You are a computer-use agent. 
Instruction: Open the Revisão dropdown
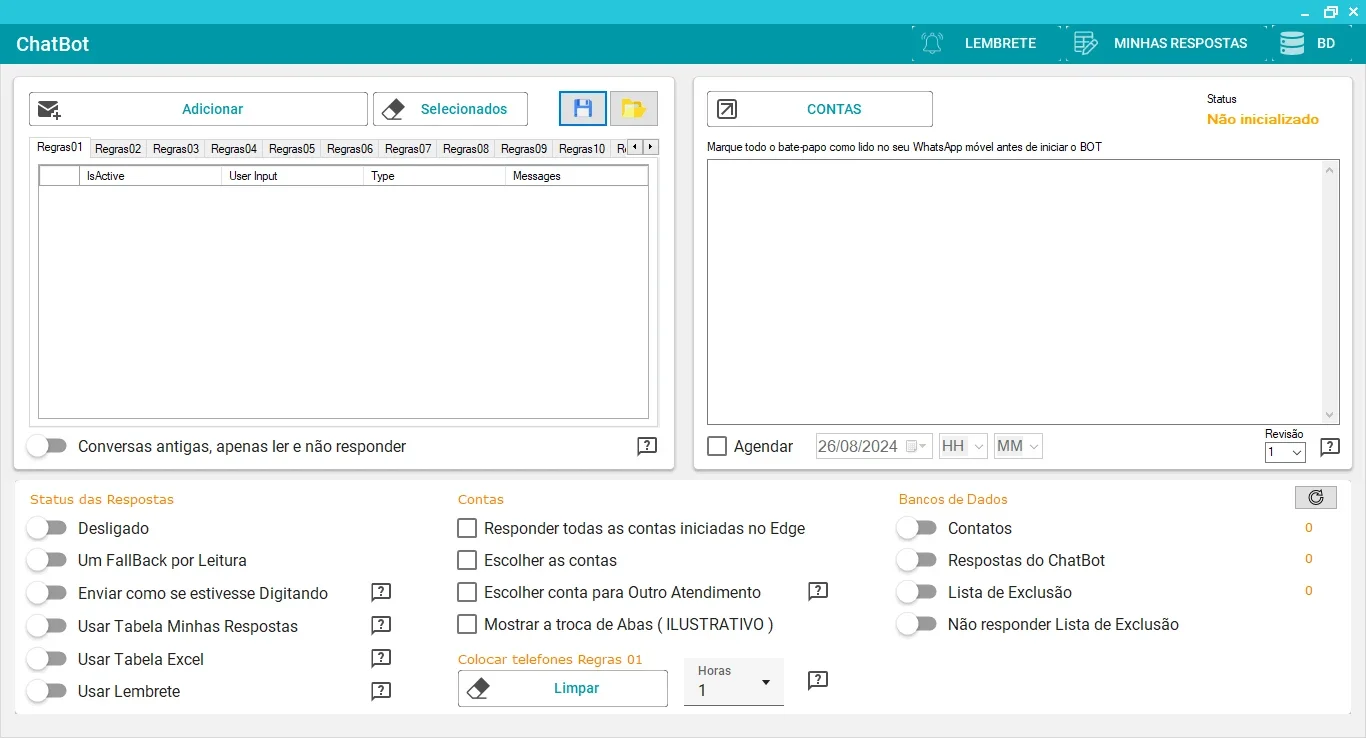(1285, 452)
